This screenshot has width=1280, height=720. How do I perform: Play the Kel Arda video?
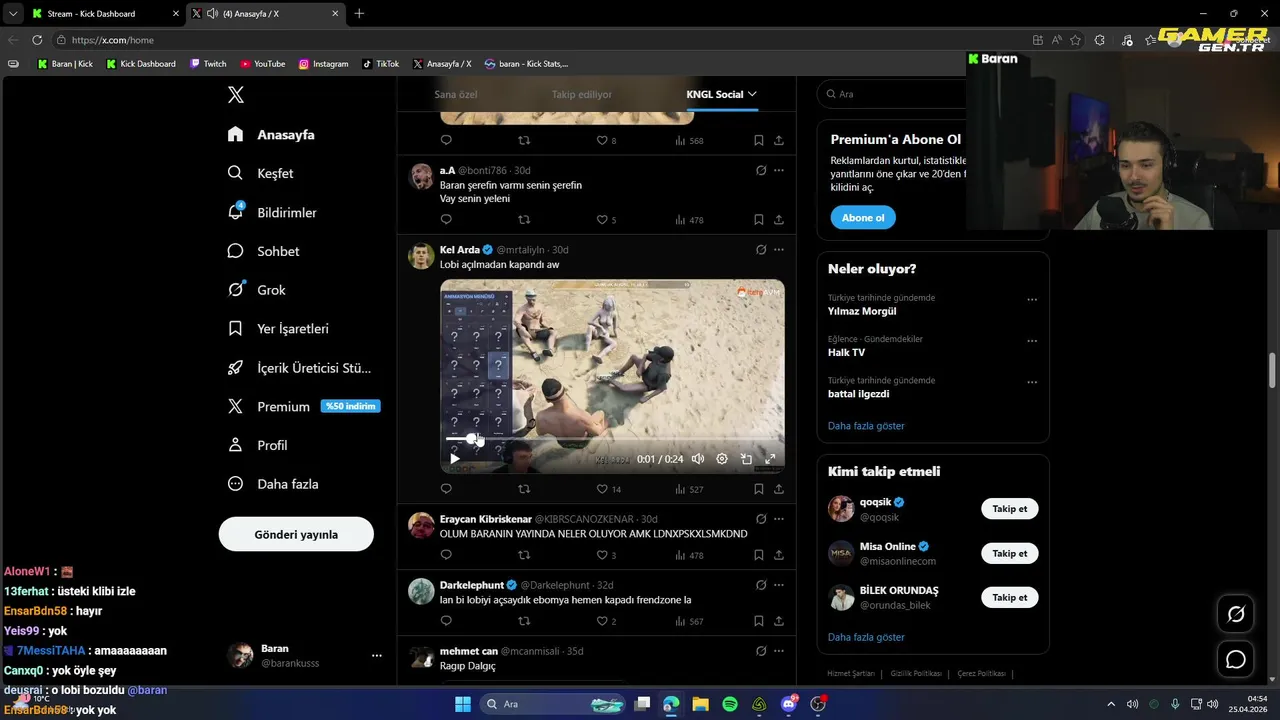click(x=455, y=459)
